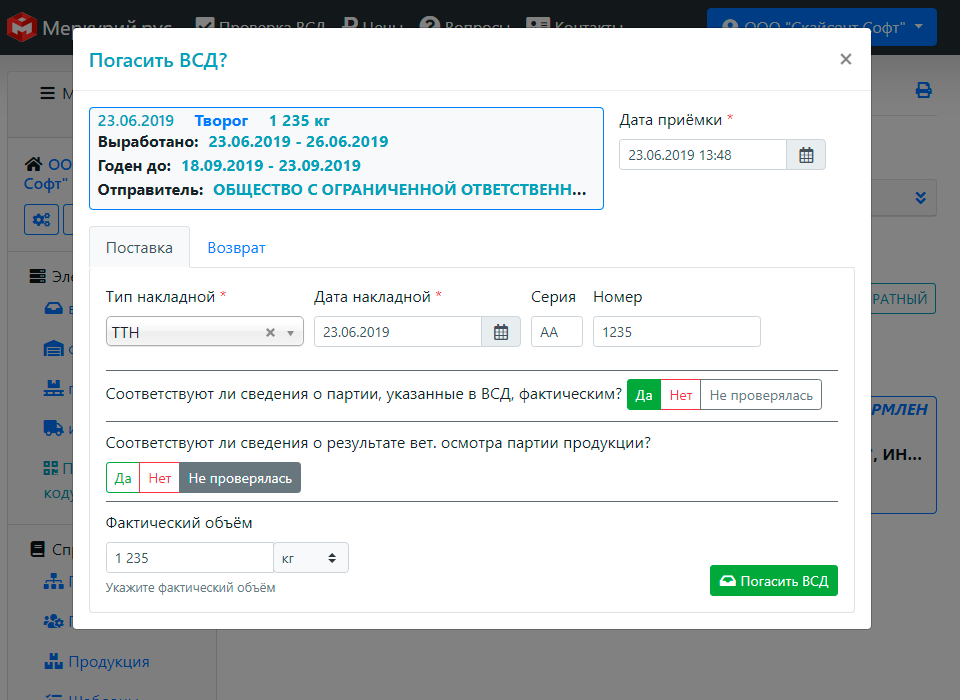
Task: Clear the ТТН selection with the × icon
Action: point(269,330)
